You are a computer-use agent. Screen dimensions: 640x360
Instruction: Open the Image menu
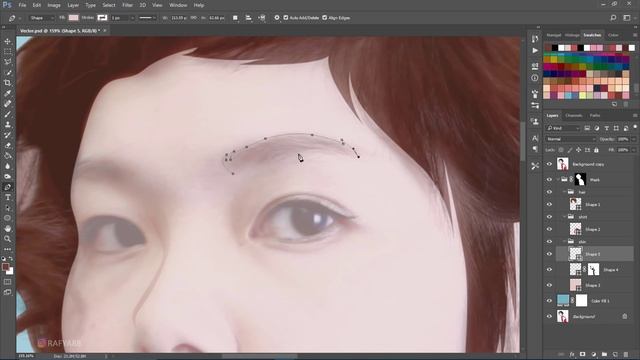pos(54,5)
